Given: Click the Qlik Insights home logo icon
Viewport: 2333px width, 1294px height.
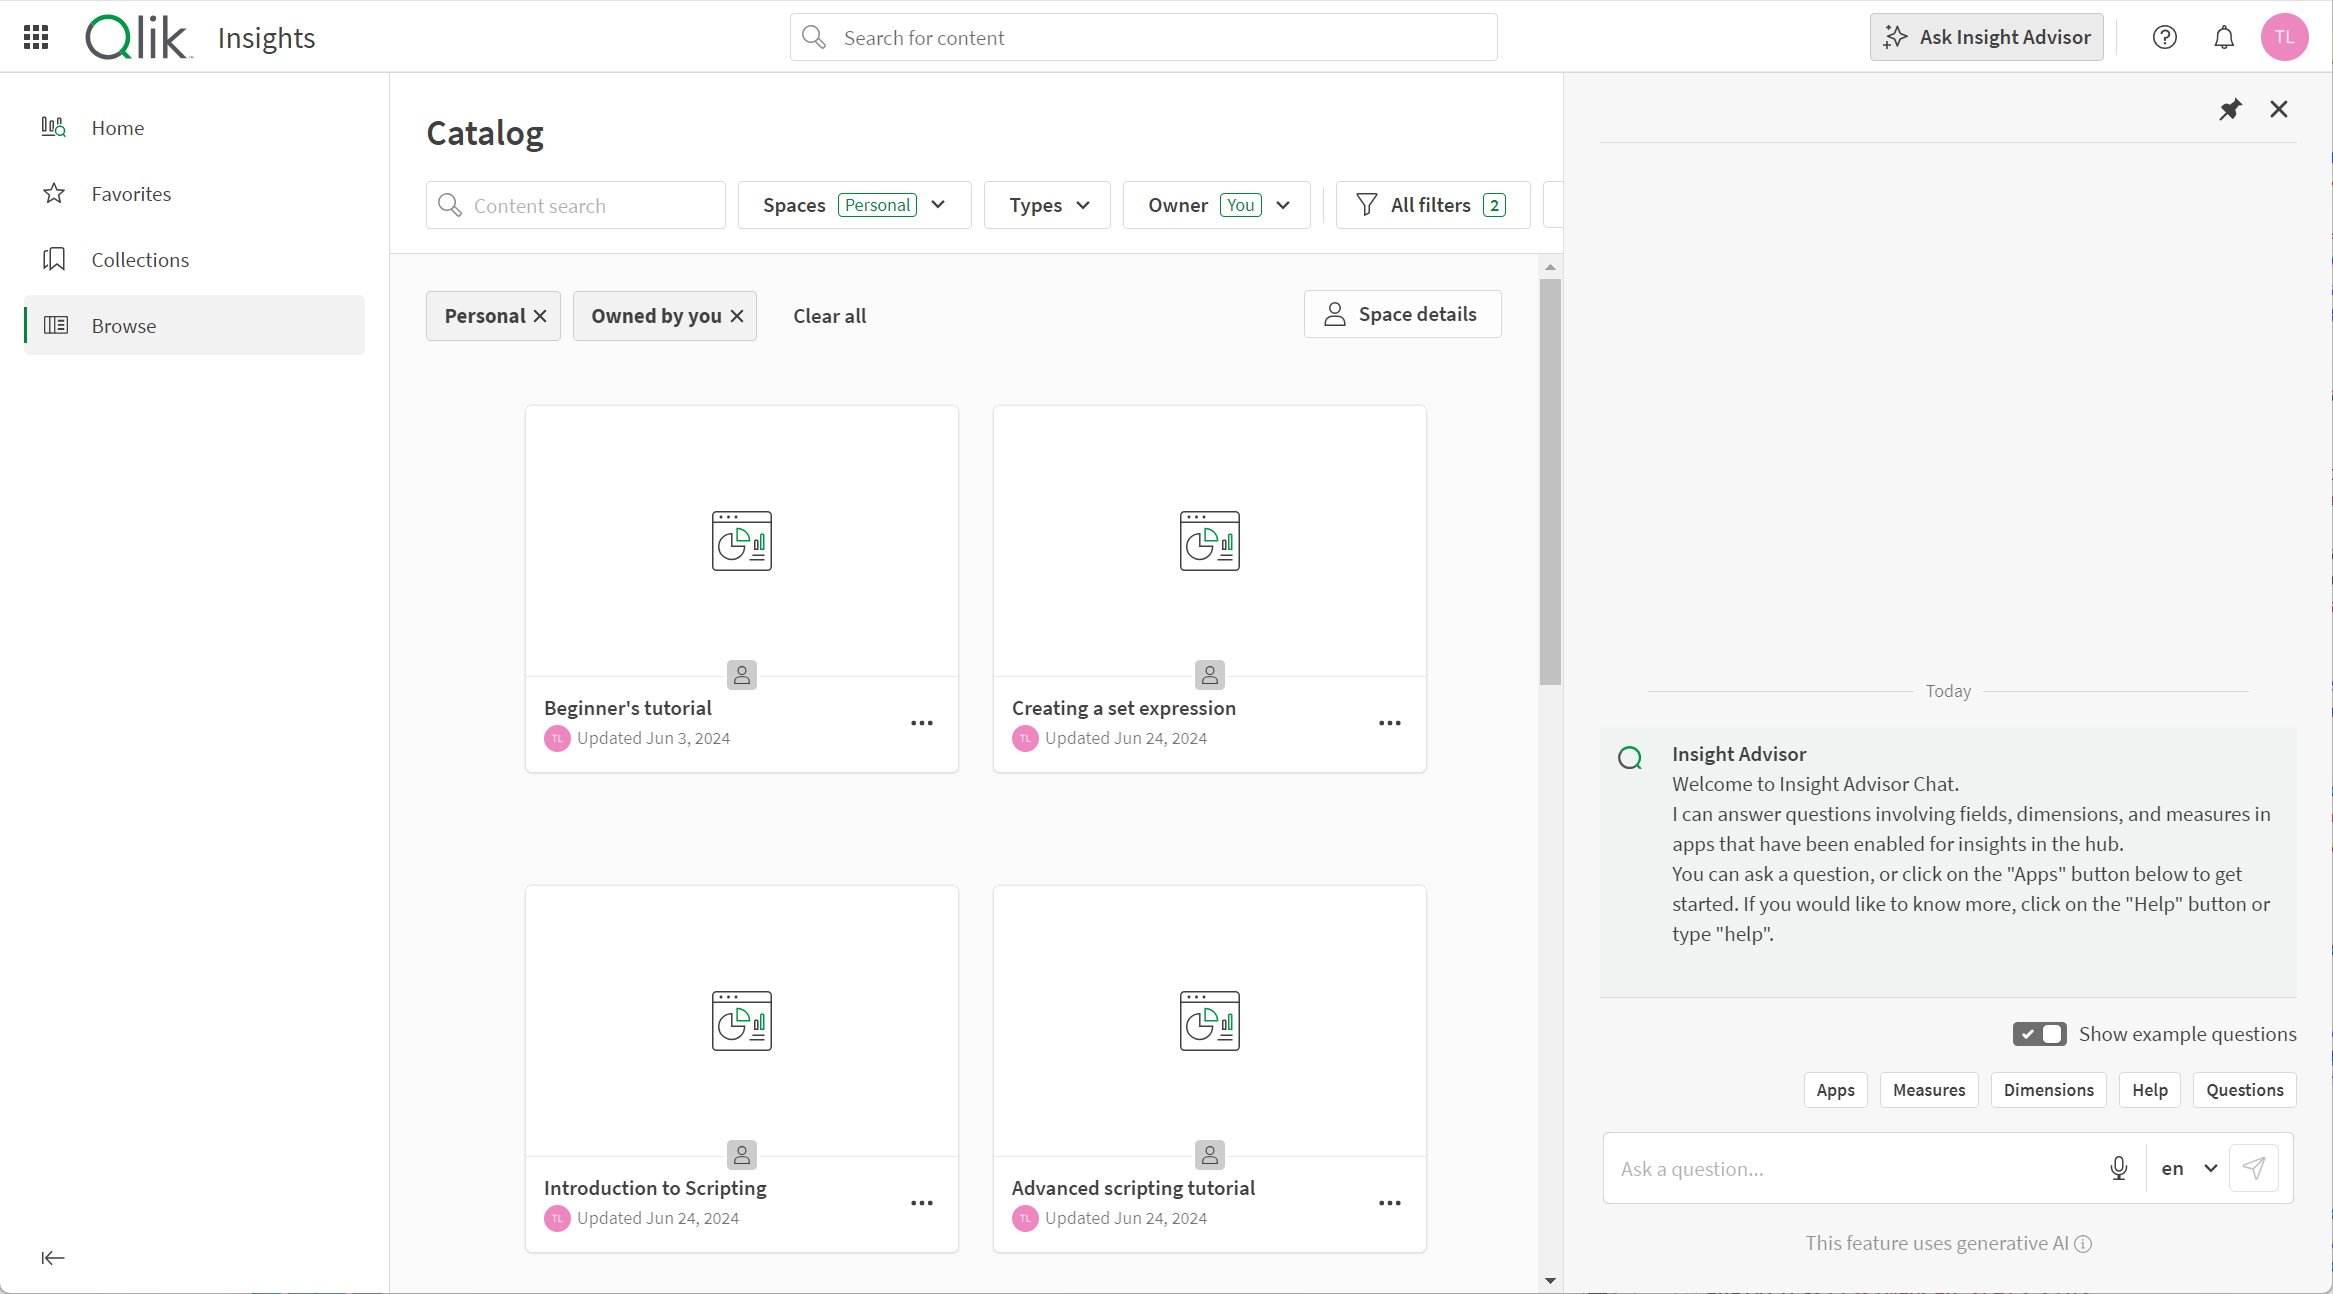Looking at the screenshot, I should (137, 35).
